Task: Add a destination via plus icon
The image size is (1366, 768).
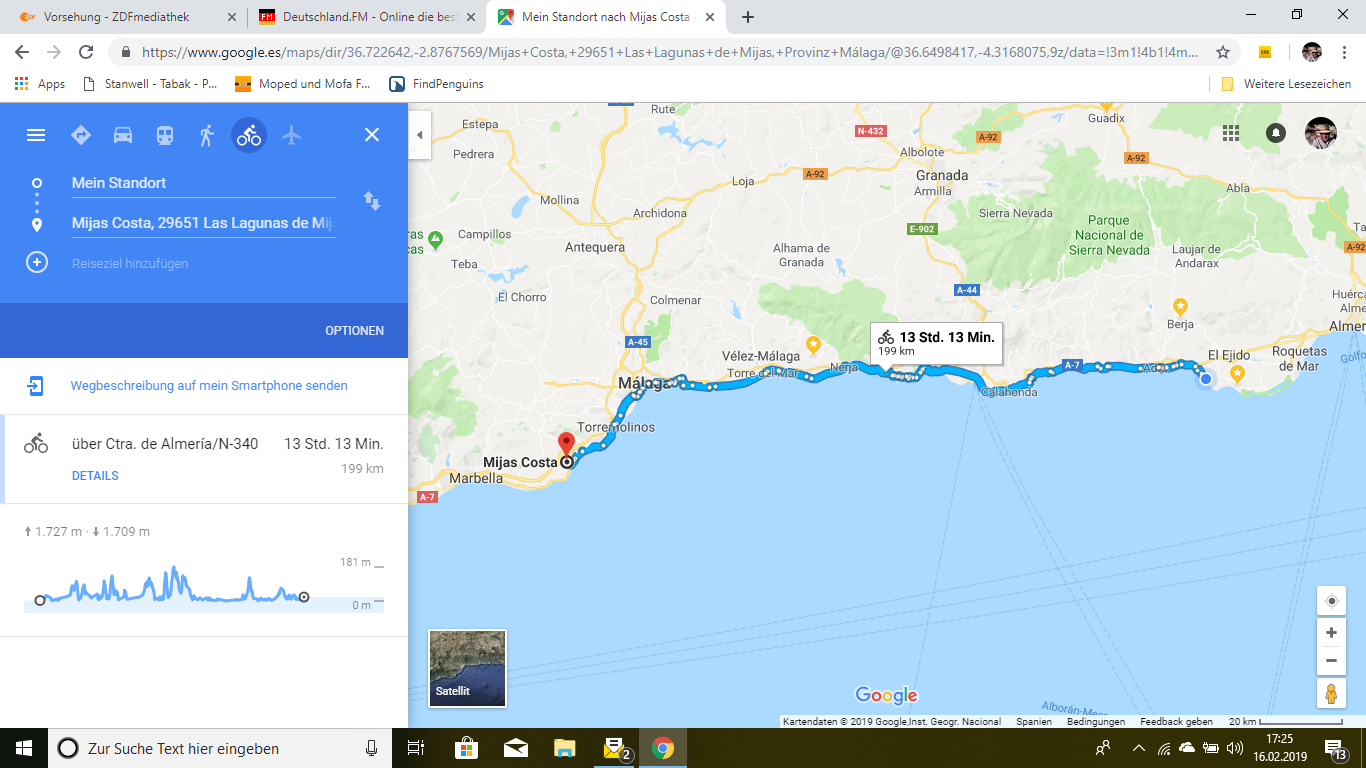Action: click(x=37, y=263)
